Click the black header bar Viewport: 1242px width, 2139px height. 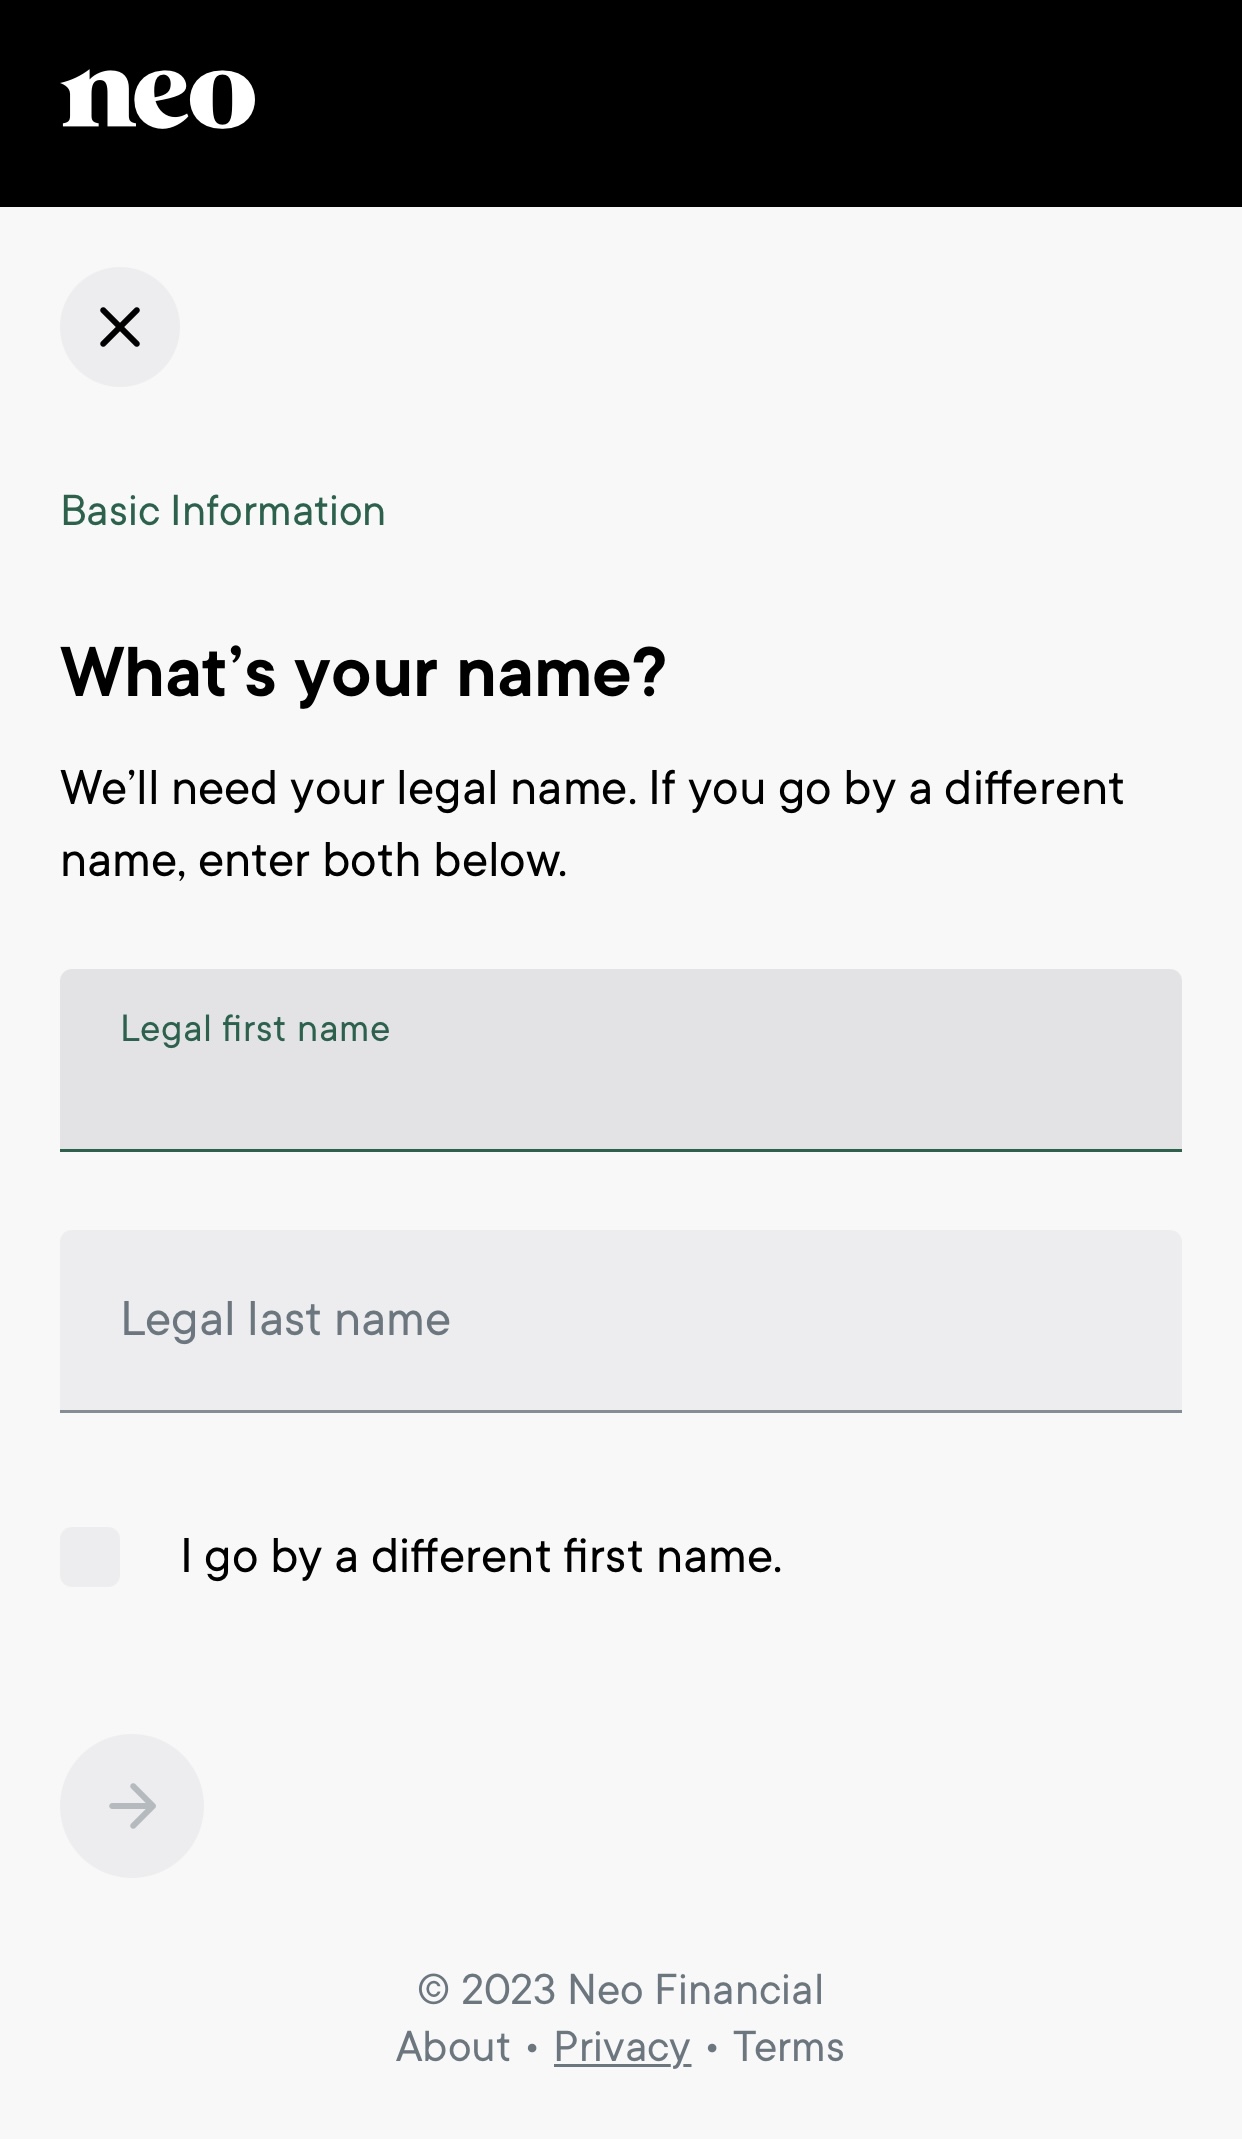tap(621, 103)
